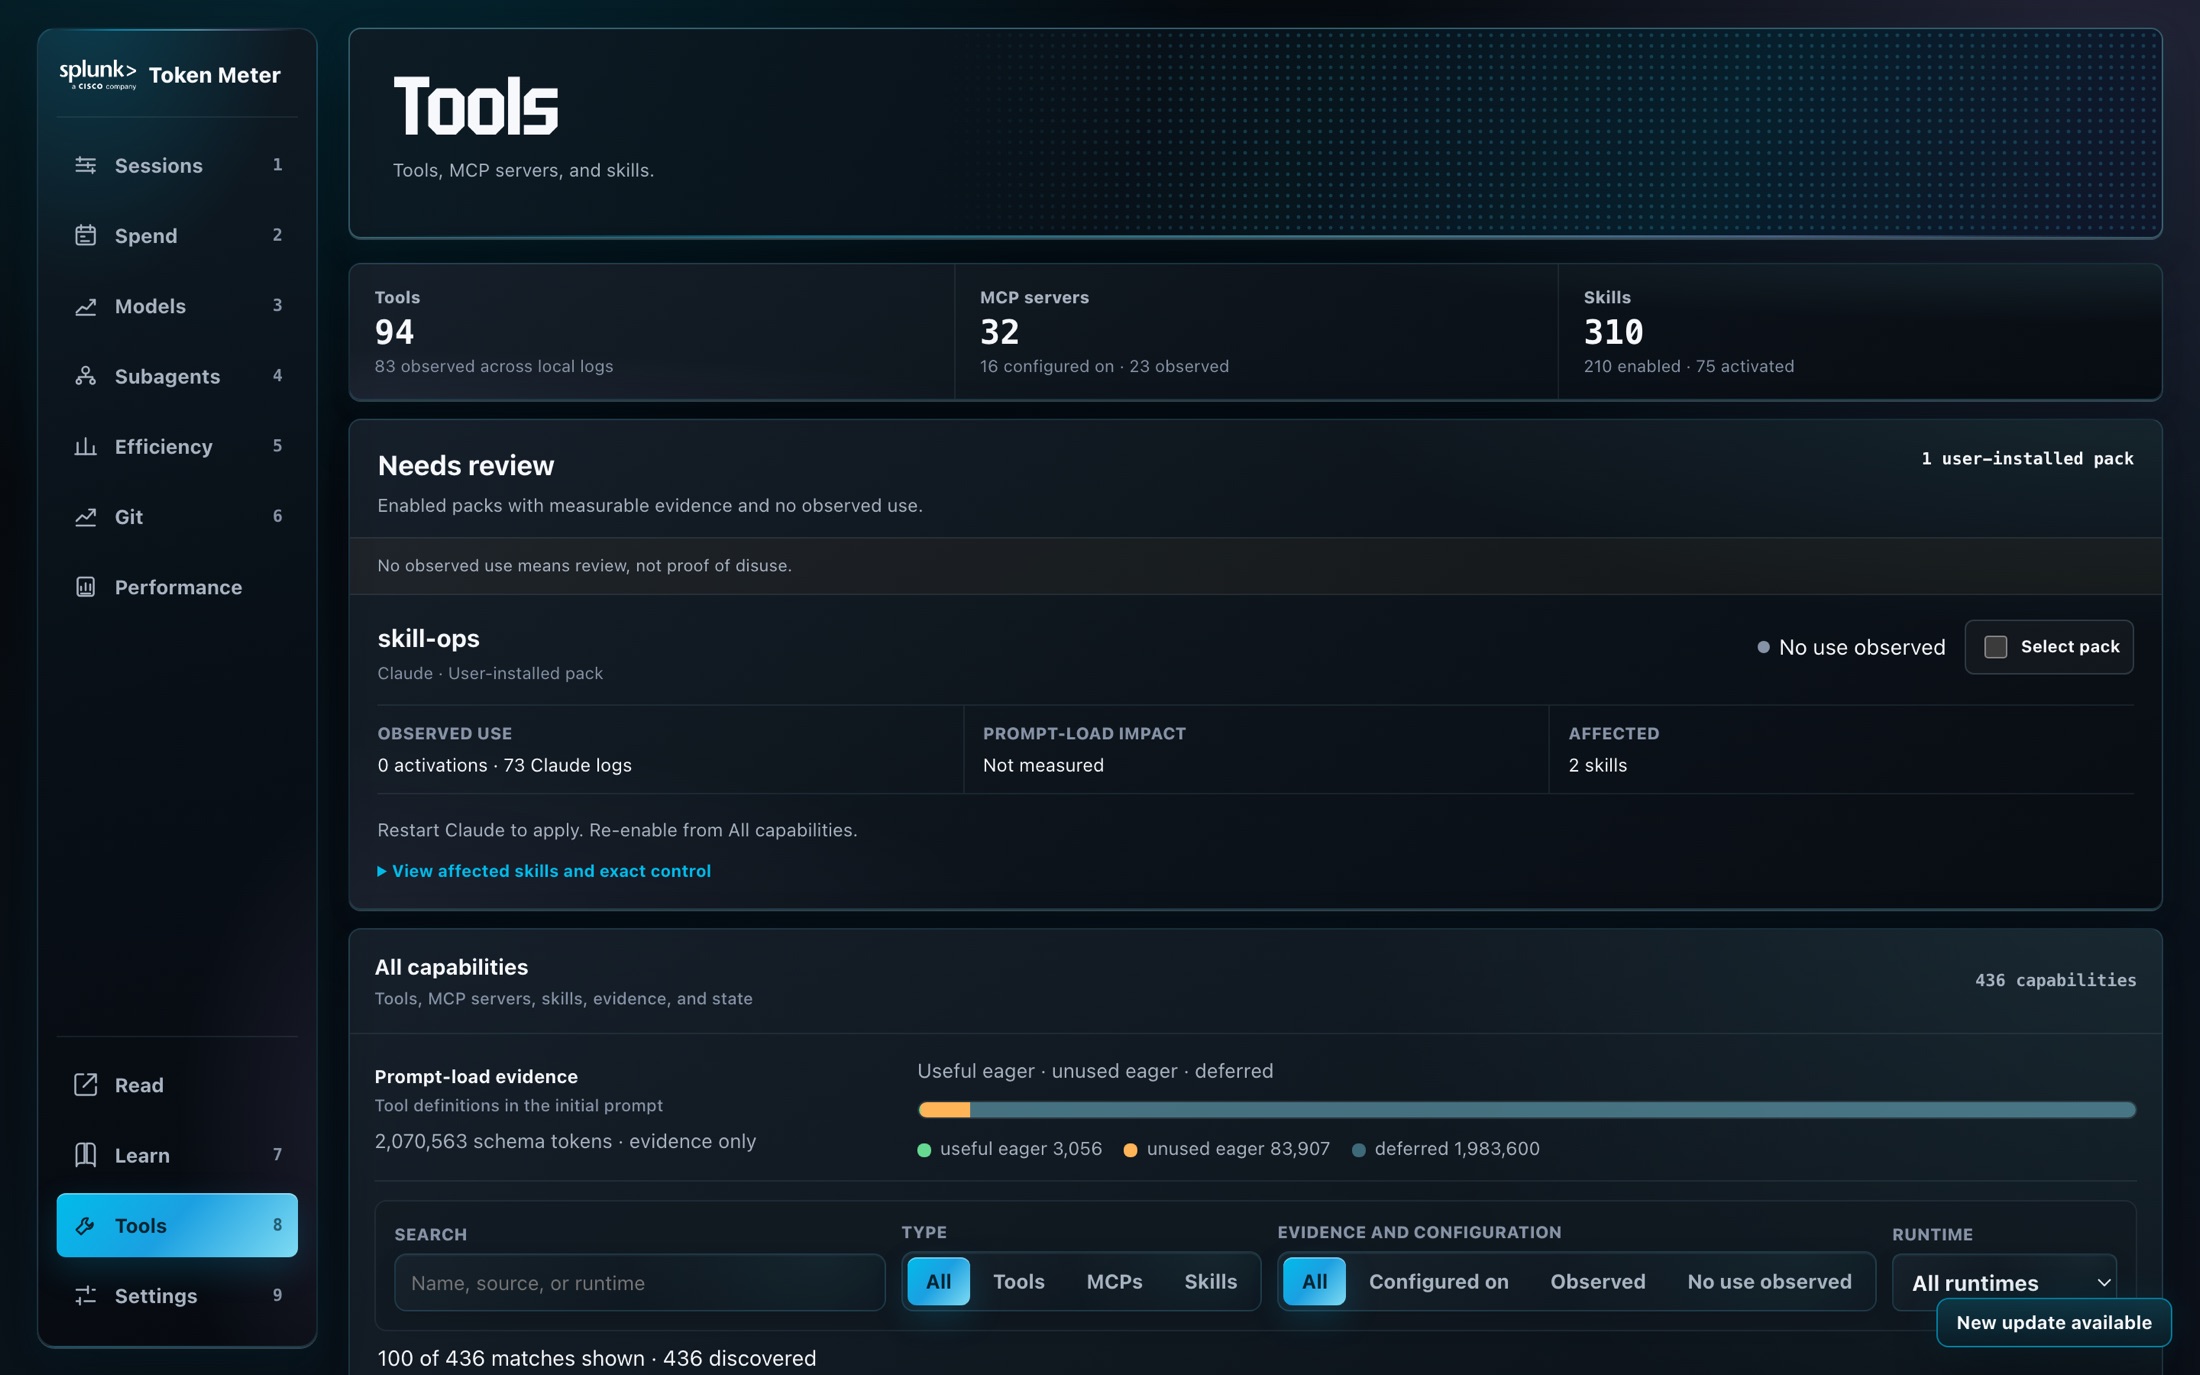Viewport: 2200px width, 1375px height.
Task: Tick the Select pack checkbox for skill-ops
Action: pos(1995,647)
